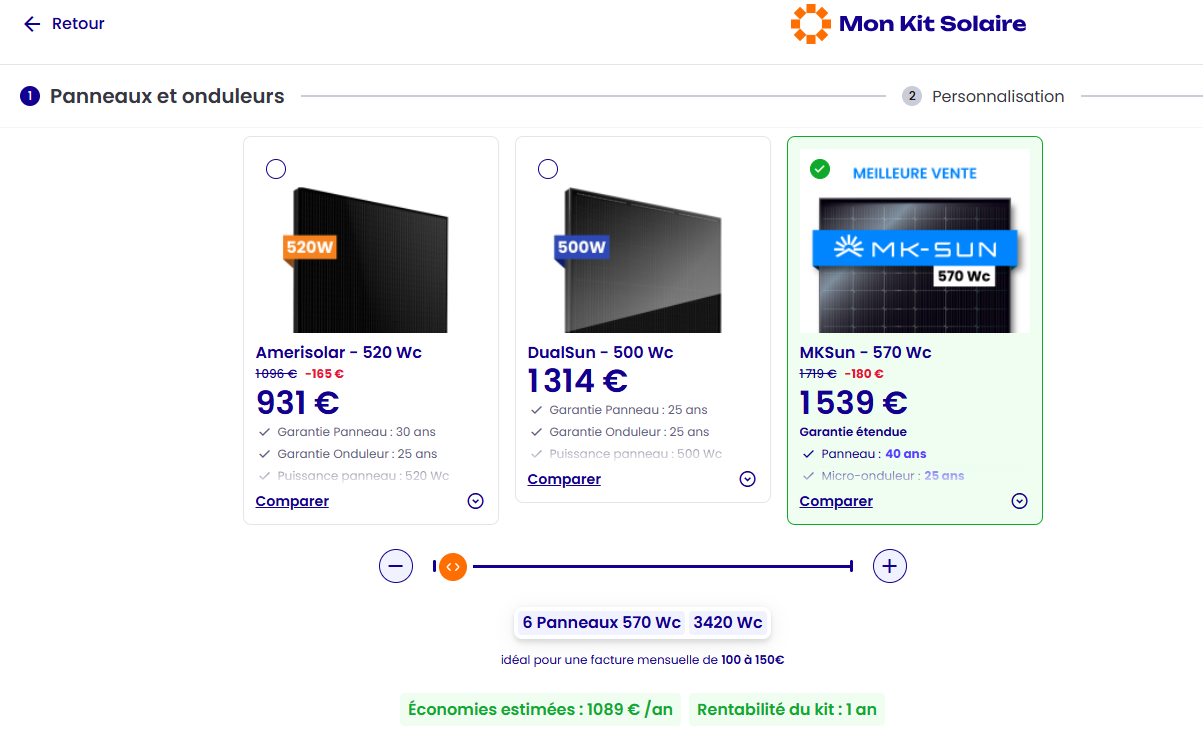
Task: Click Comparer link under Amerisolar
Action: pyautogui.click(x=292, y=502)
